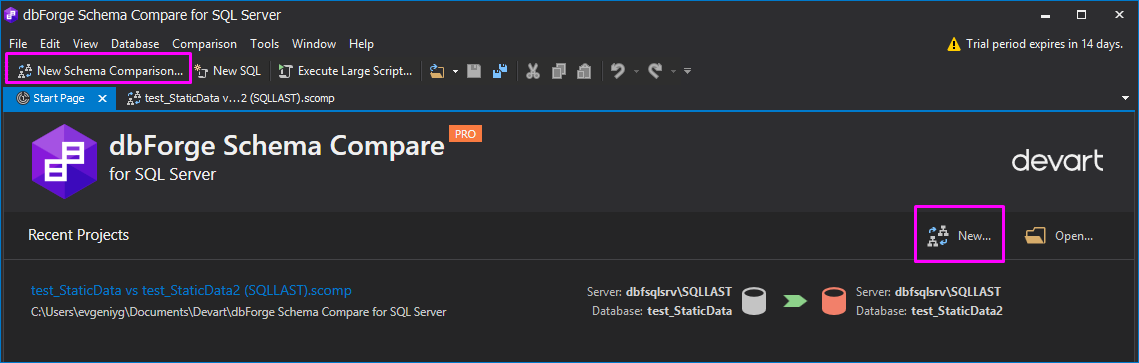Open the View menu
Image resolution: width=1139 pixels, height=363 pixels.
86,44
